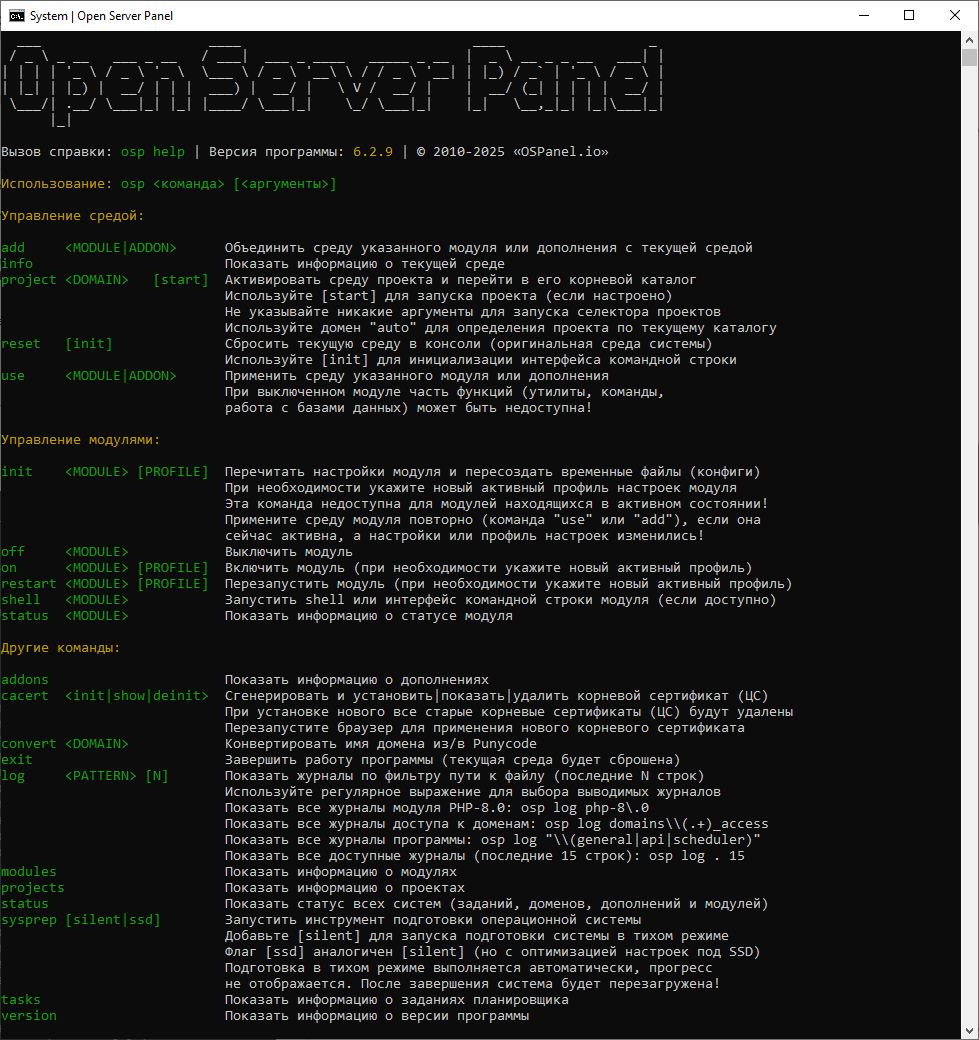Click 'Конвертировать имя домена из/в Punycode' line

381,744
